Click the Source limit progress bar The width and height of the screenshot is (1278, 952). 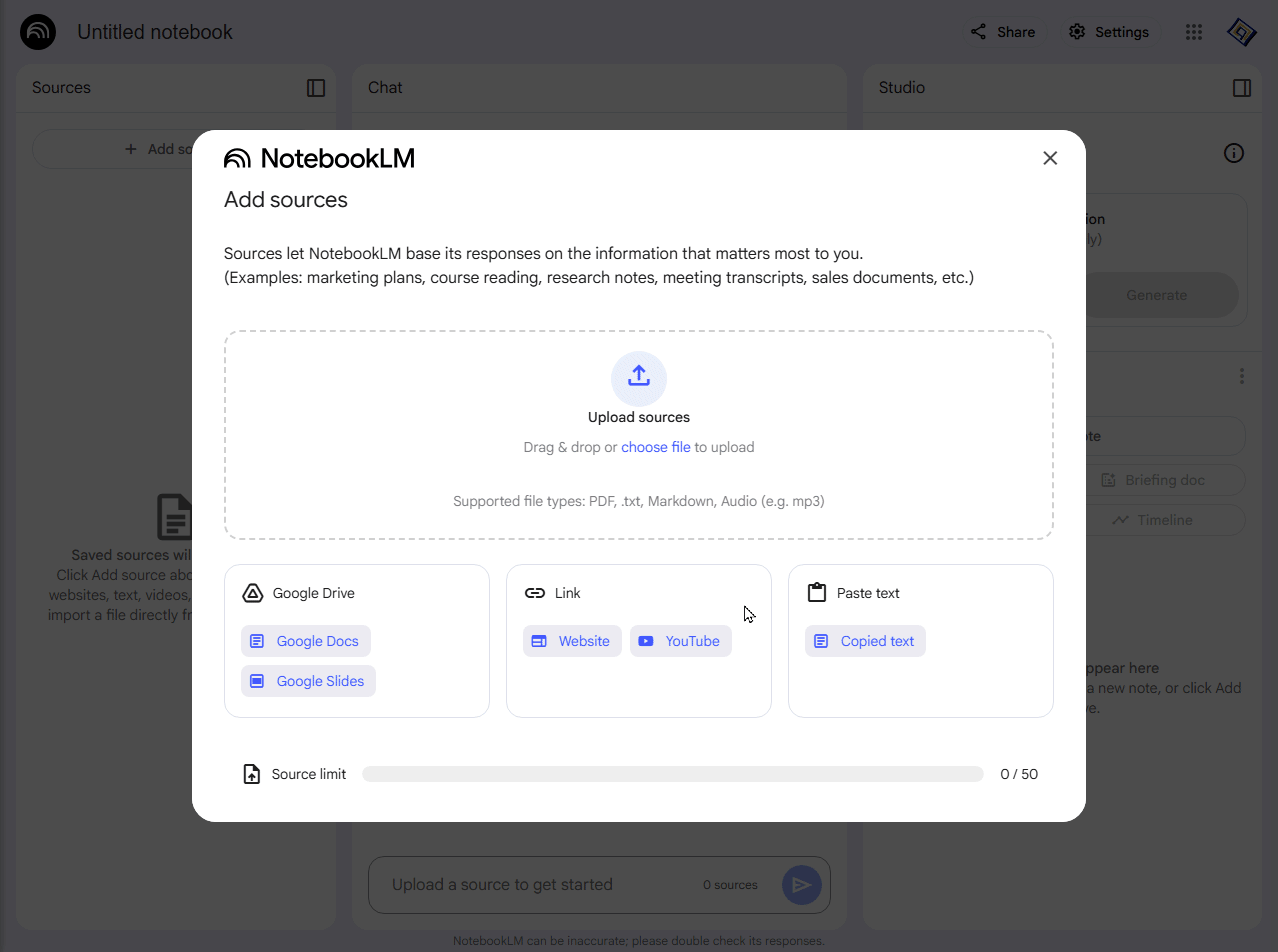673,774
